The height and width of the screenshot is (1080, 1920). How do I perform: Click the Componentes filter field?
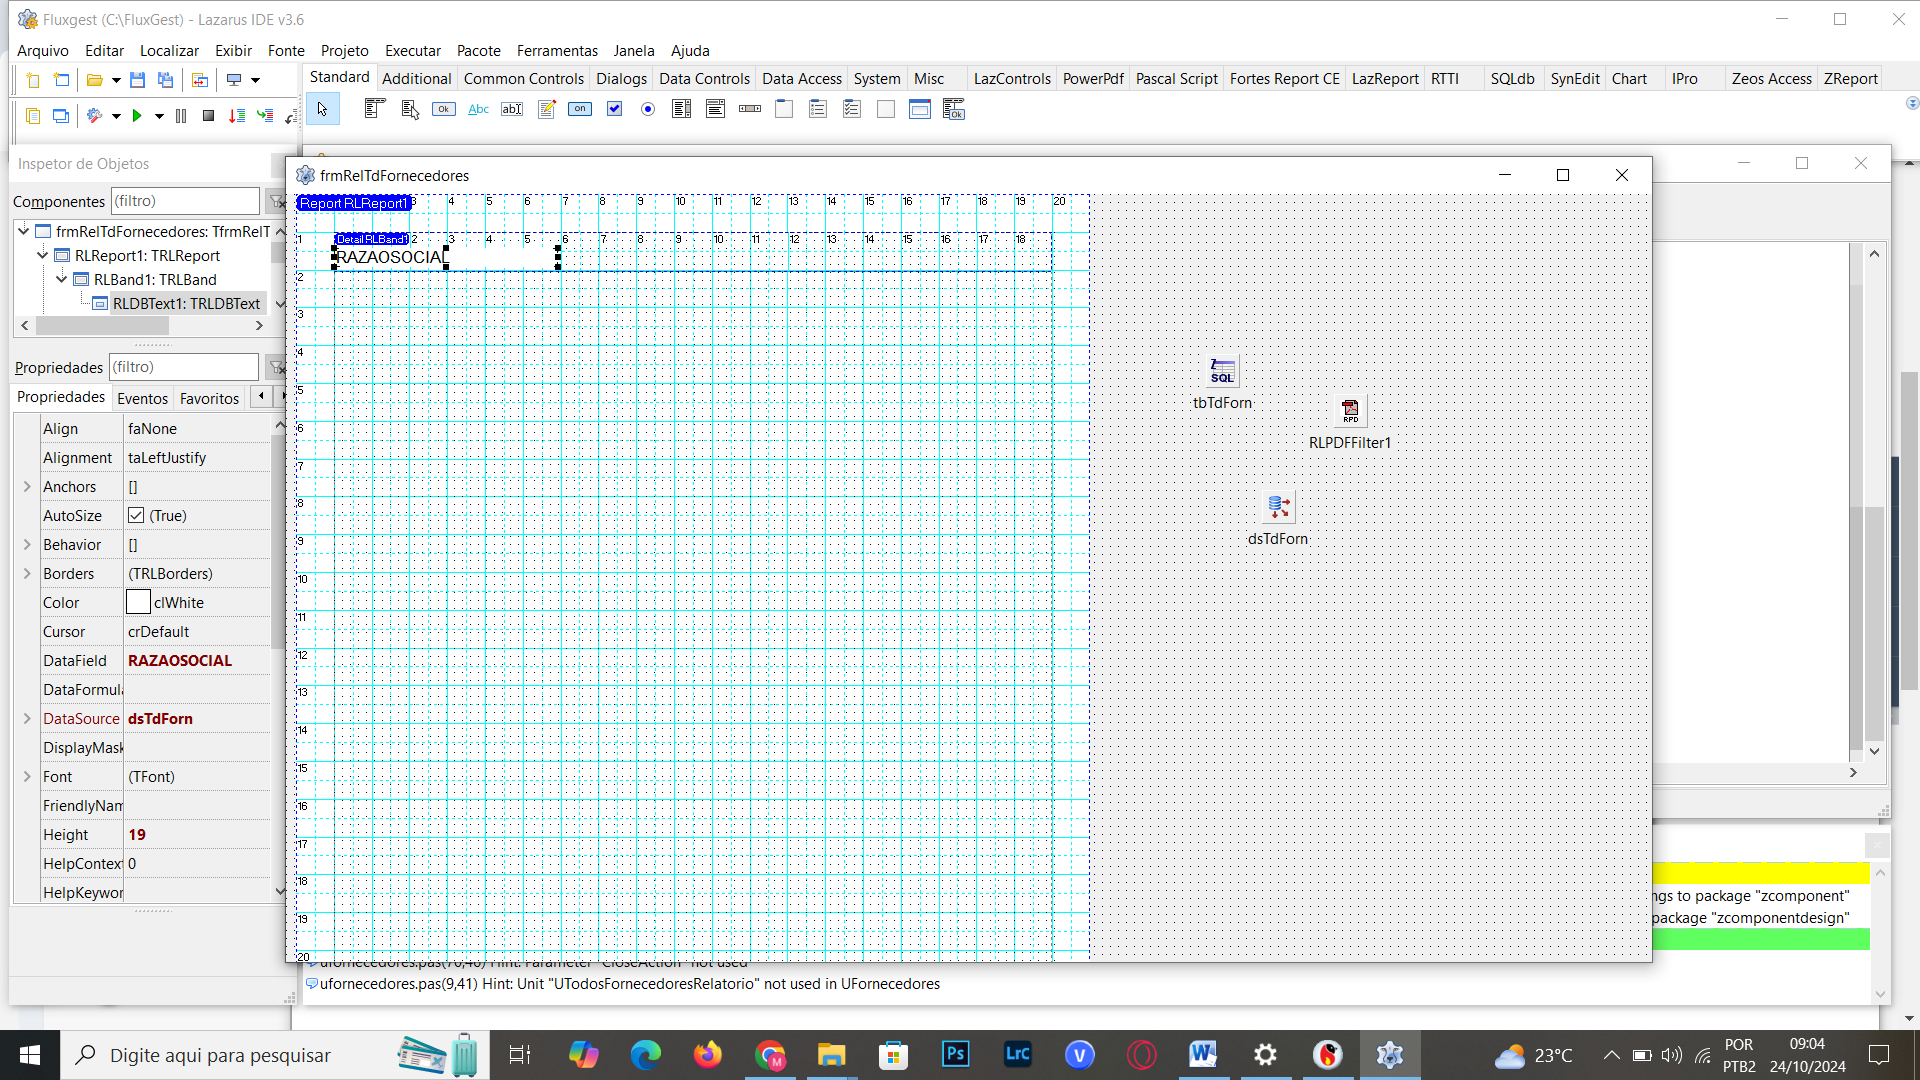pos(185,201)
